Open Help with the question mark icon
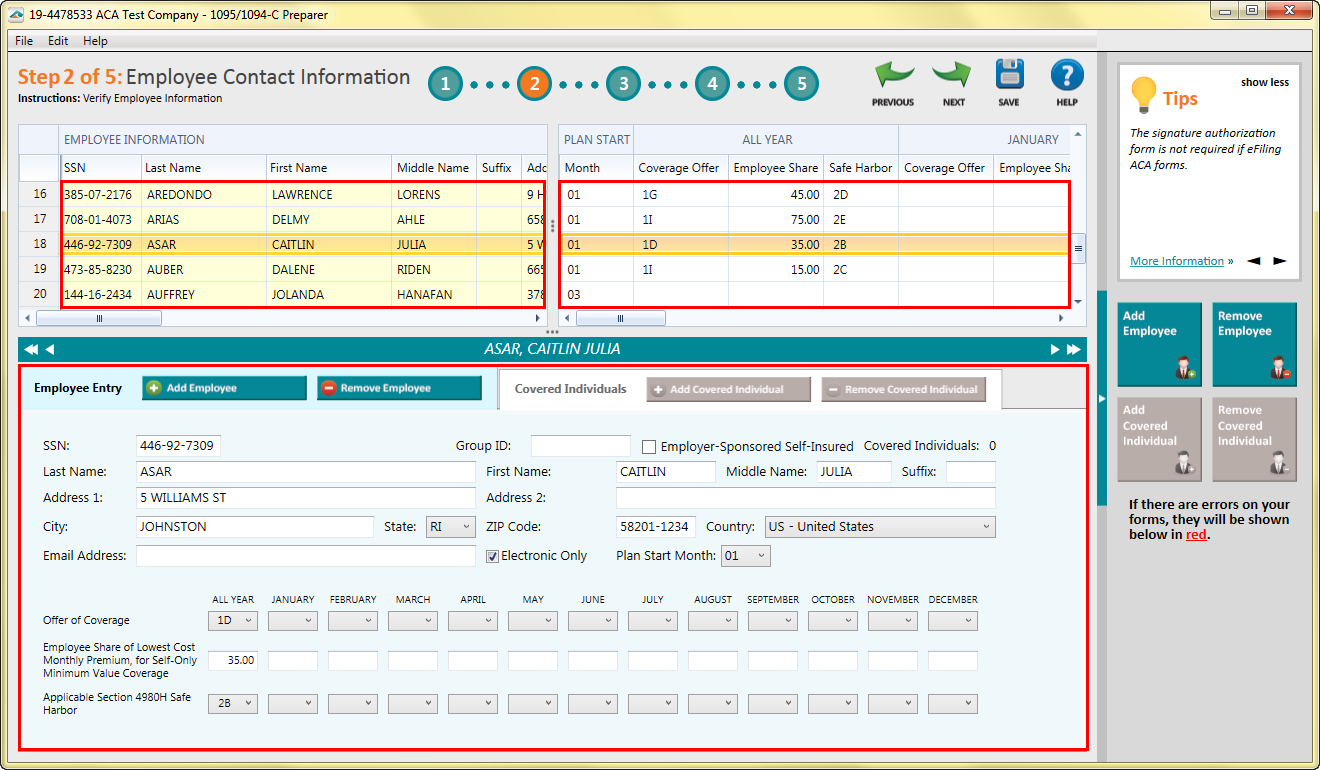This screenshot has height=770, width=1320. pyautogui.click(x=1067, y=77)
